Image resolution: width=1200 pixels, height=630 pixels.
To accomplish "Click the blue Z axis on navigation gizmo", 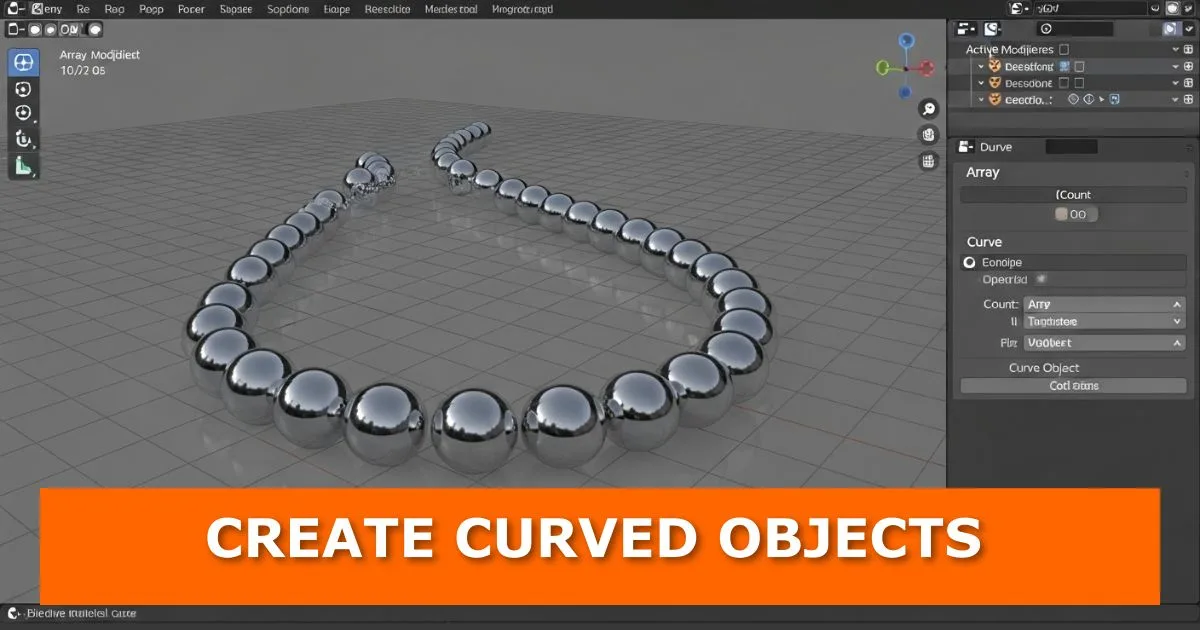I will (906, 41).
